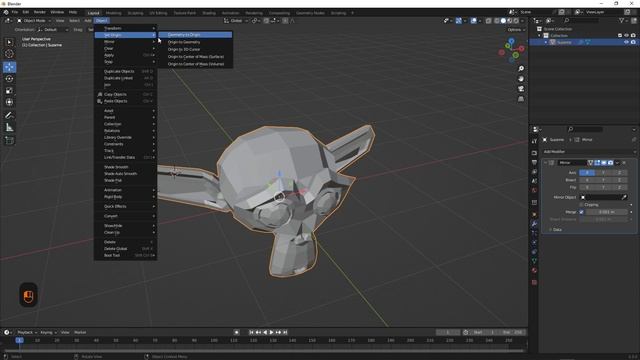Viewport: 640px width, 360px height.
Task: Click the zoom viewport magnifier icon
Action: [x=521, y=69]
